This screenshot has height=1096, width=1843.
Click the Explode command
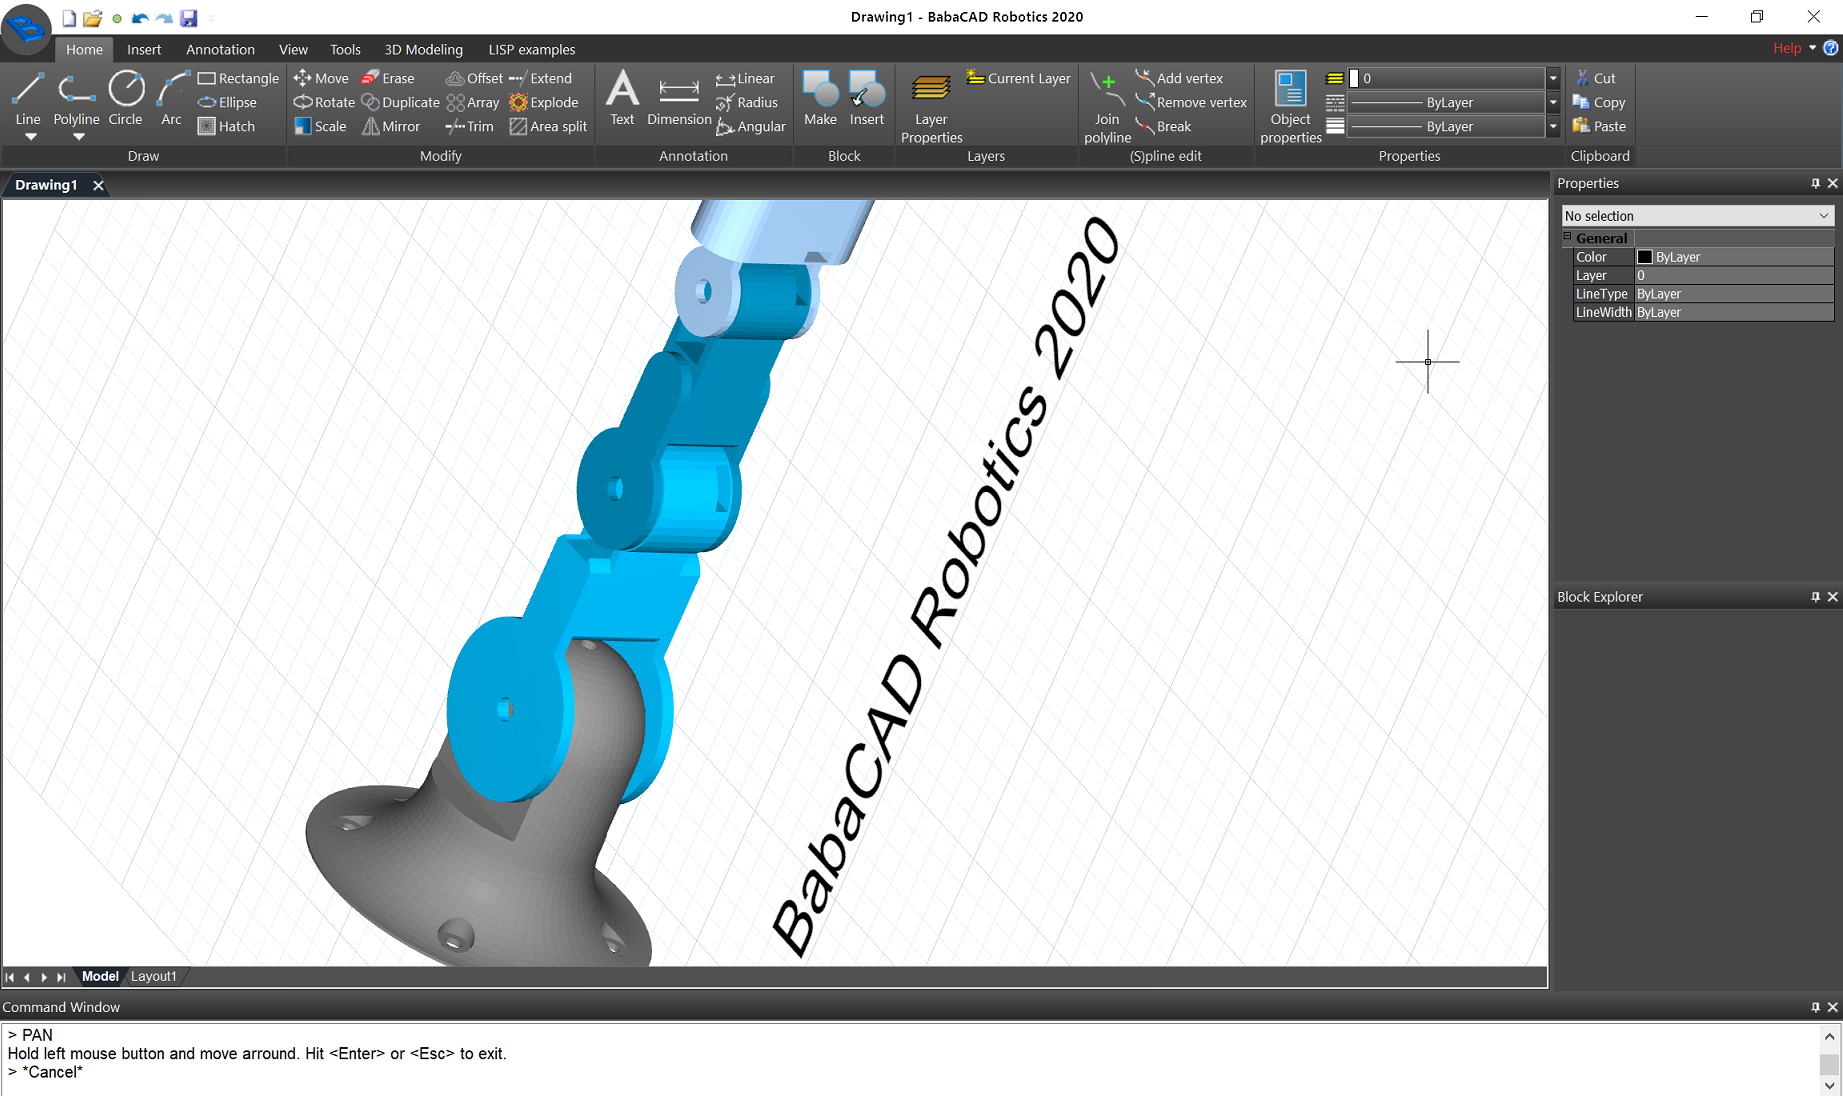click(544, 102)
